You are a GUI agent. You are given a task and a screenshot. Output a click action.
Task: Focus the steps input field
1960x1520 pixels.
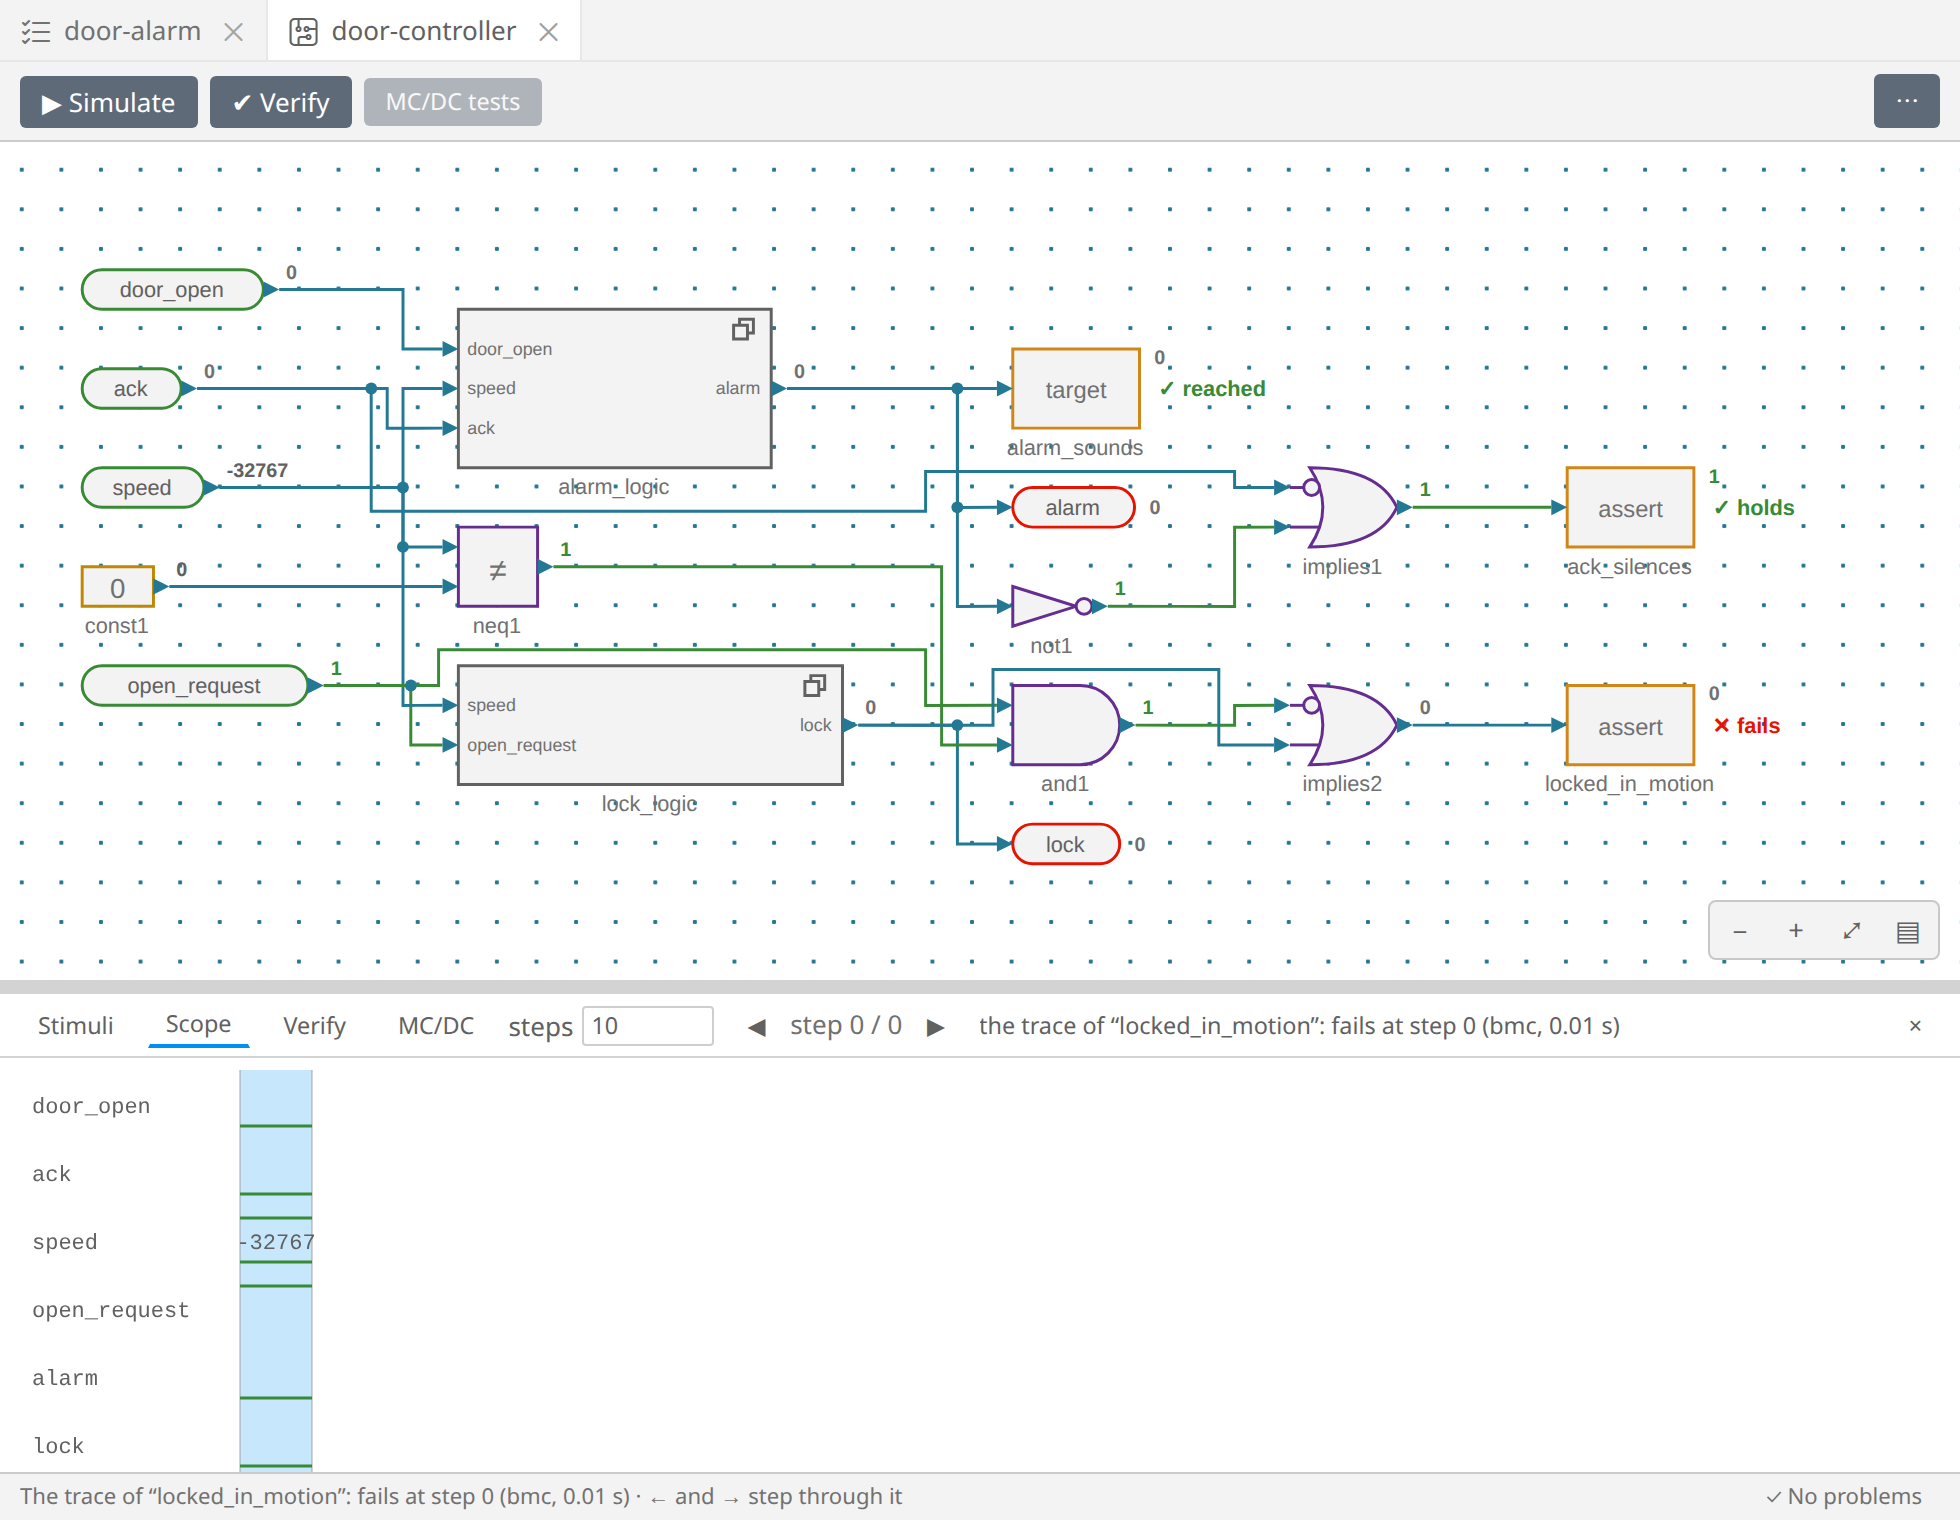[647, 1026]
